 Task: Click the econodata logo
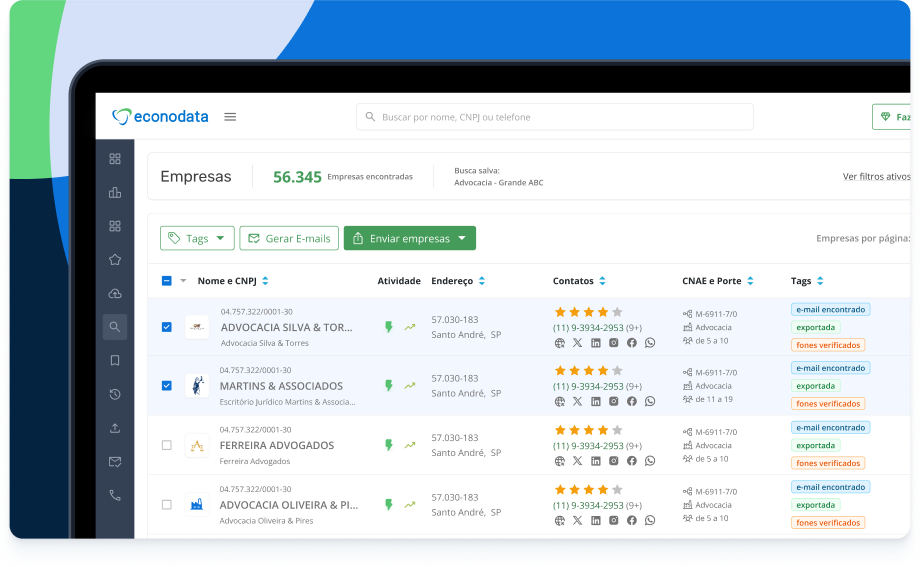(160, 117)
